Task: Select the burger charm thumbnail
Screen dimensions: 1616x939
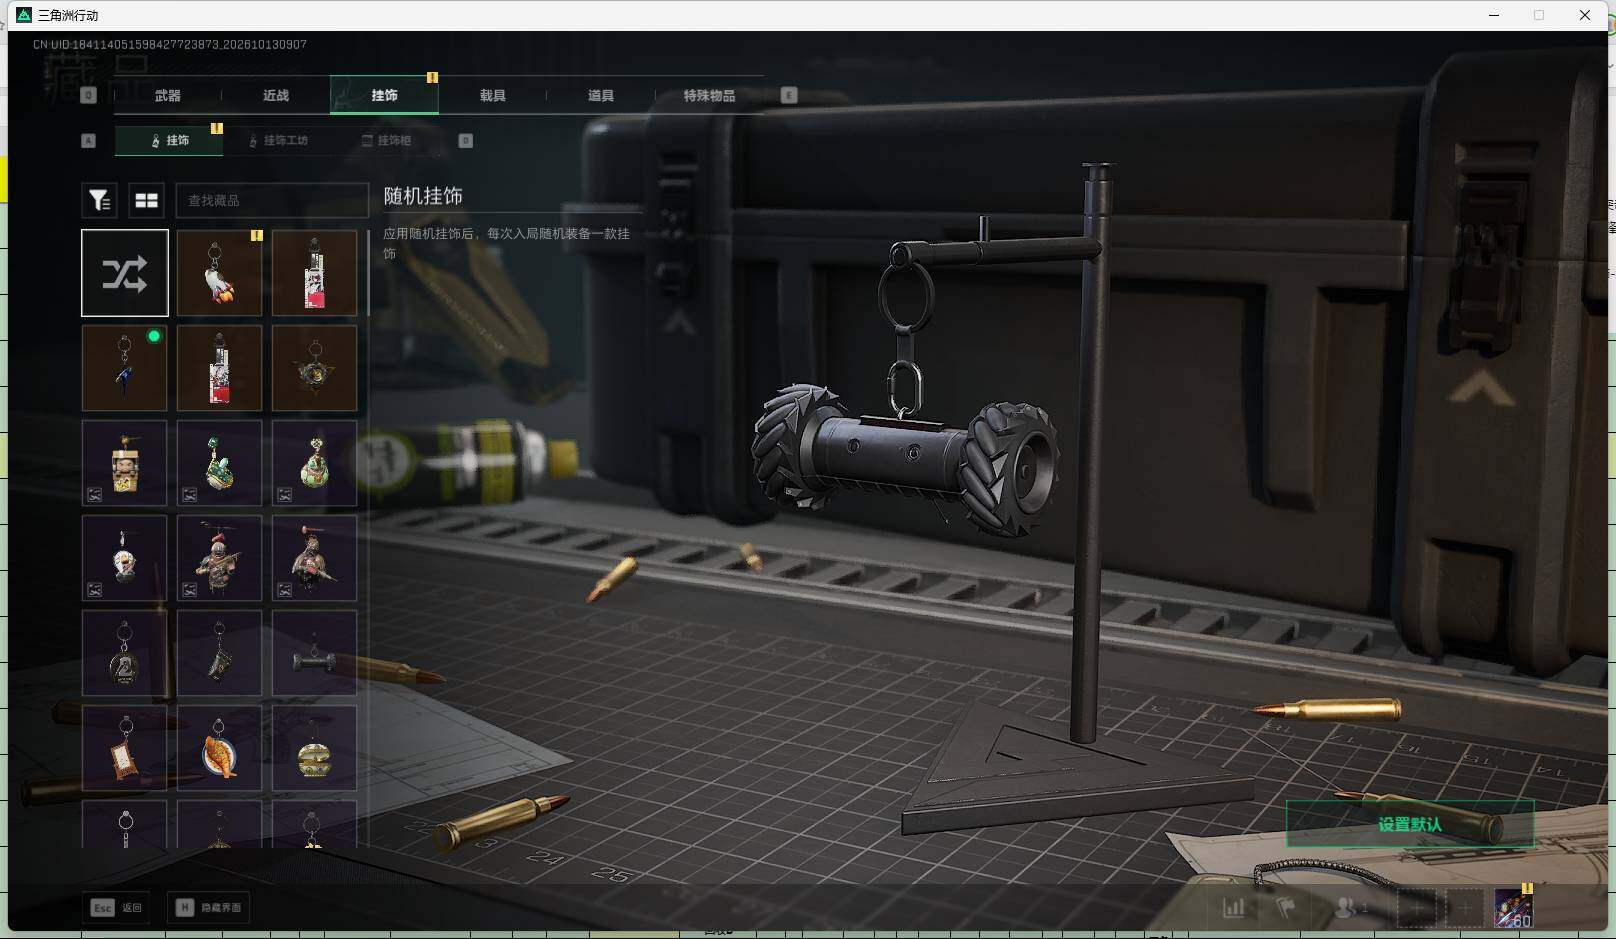Action: tap(314, 748)
